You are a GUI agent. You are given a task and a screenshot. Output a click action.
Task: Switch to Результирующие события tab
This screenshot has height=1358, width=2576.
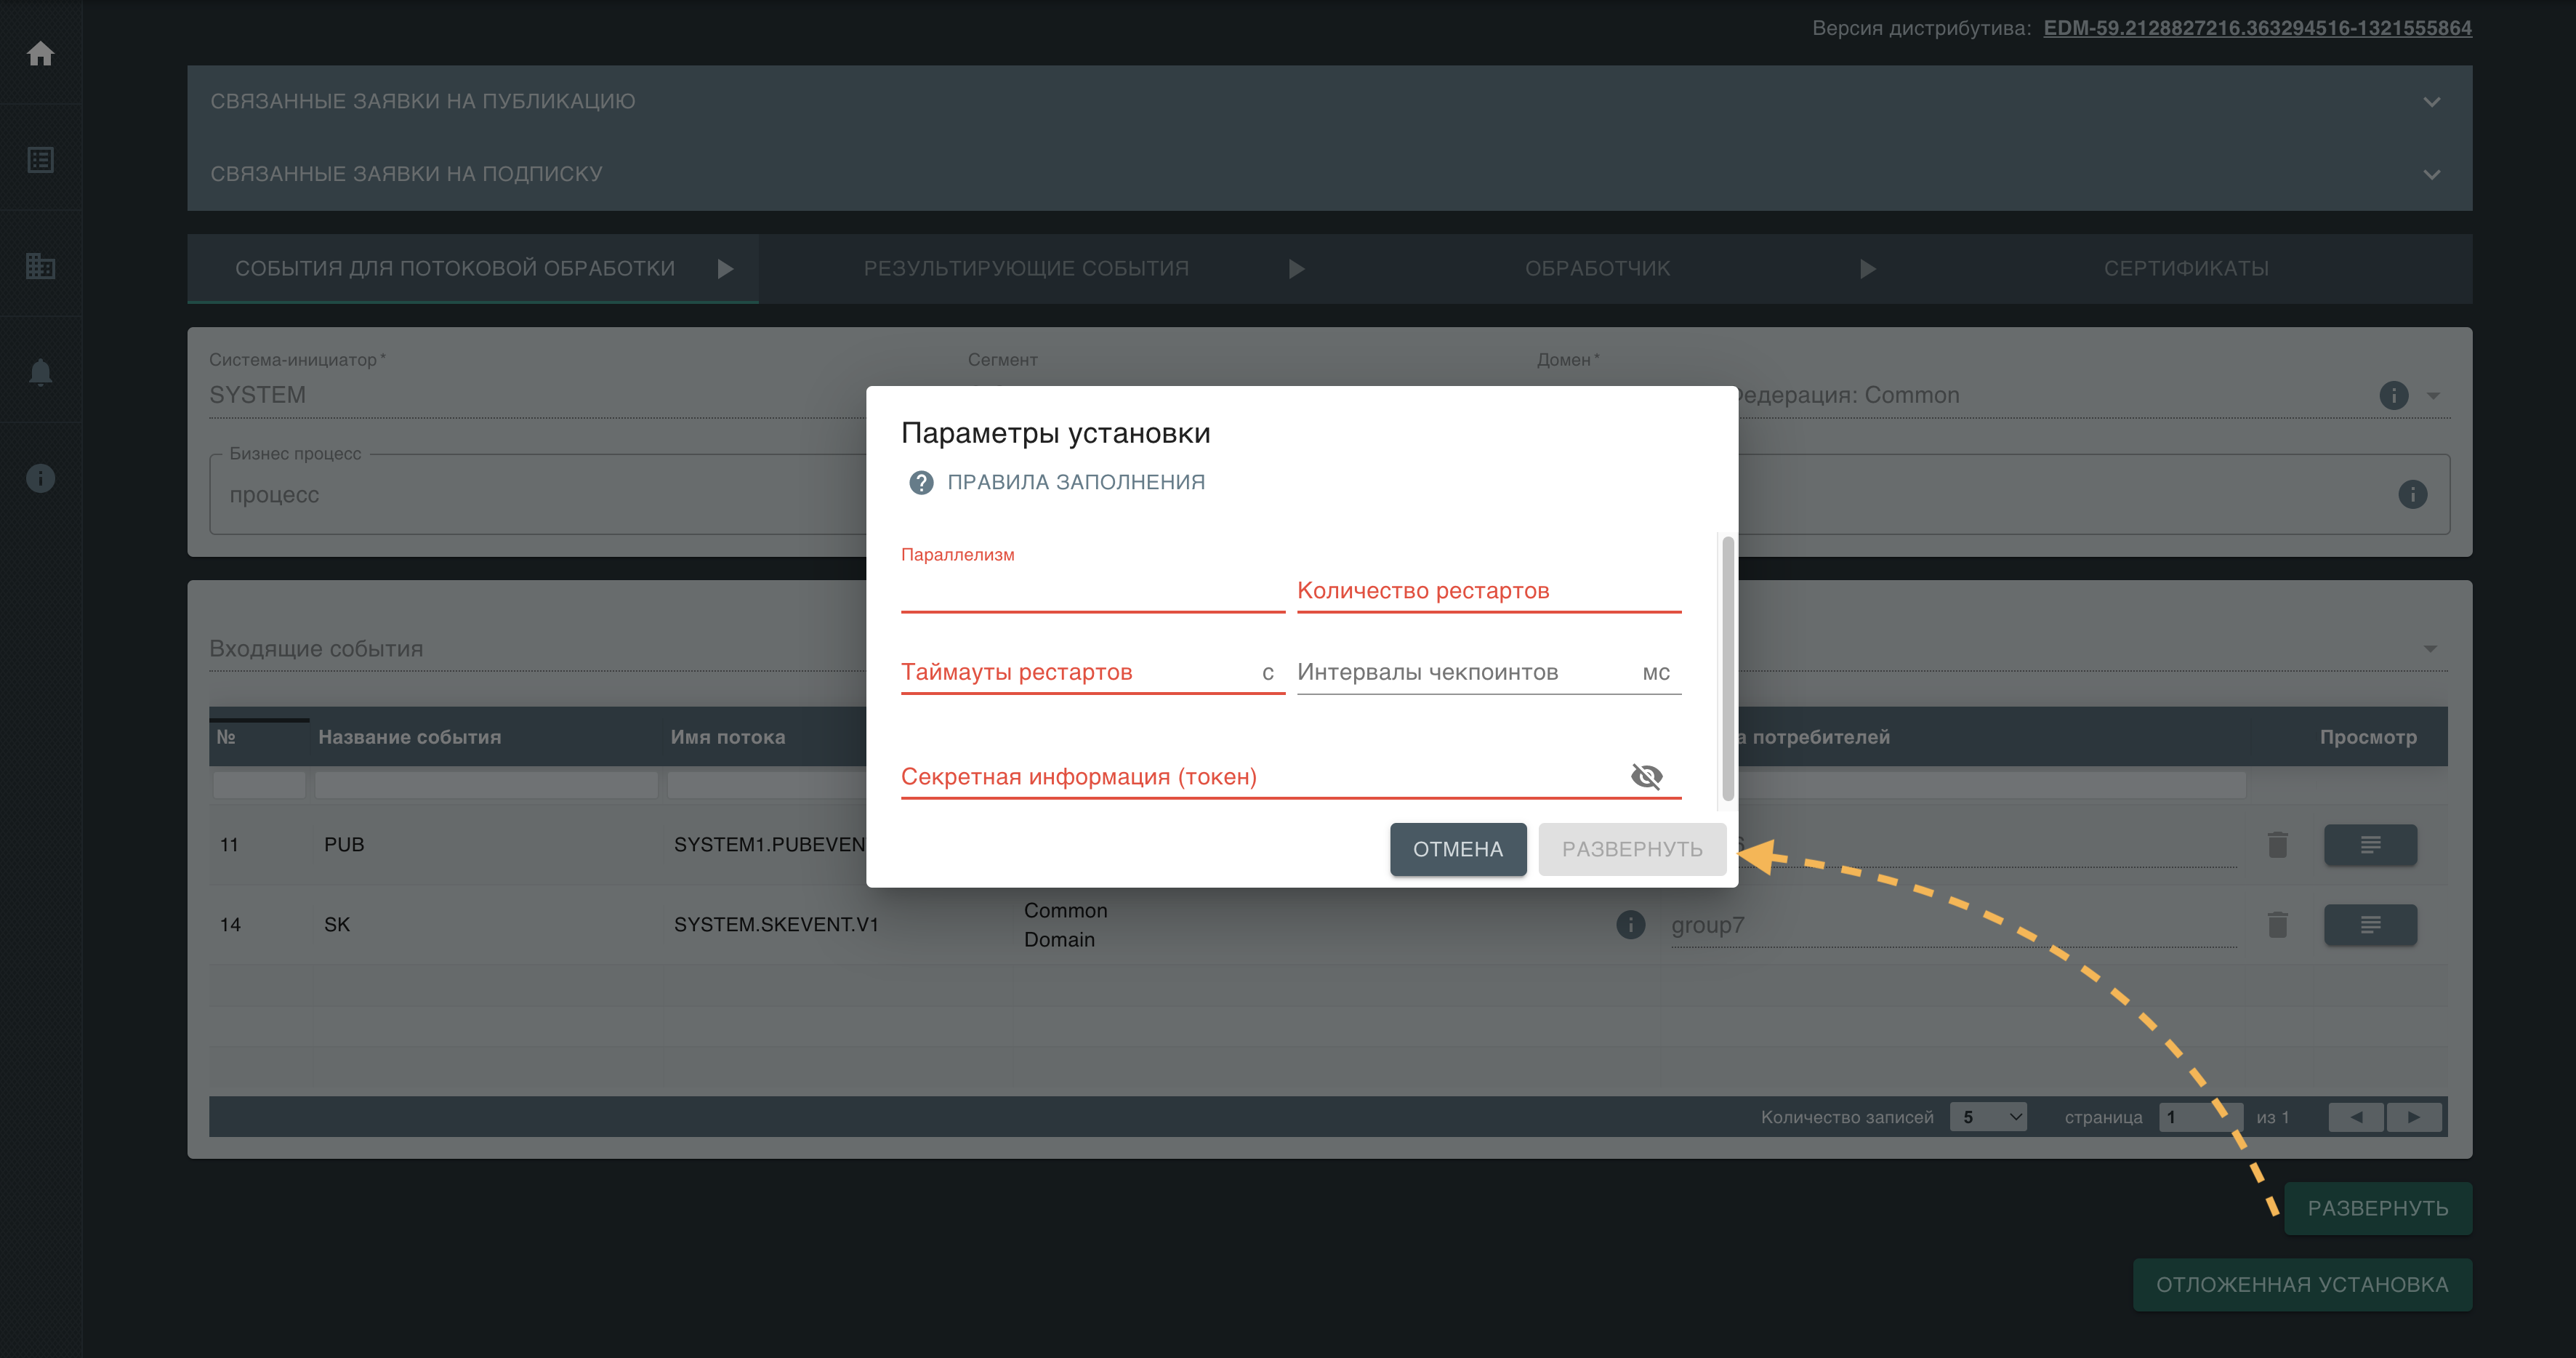pyautogui.click(x=1026, y=268)
